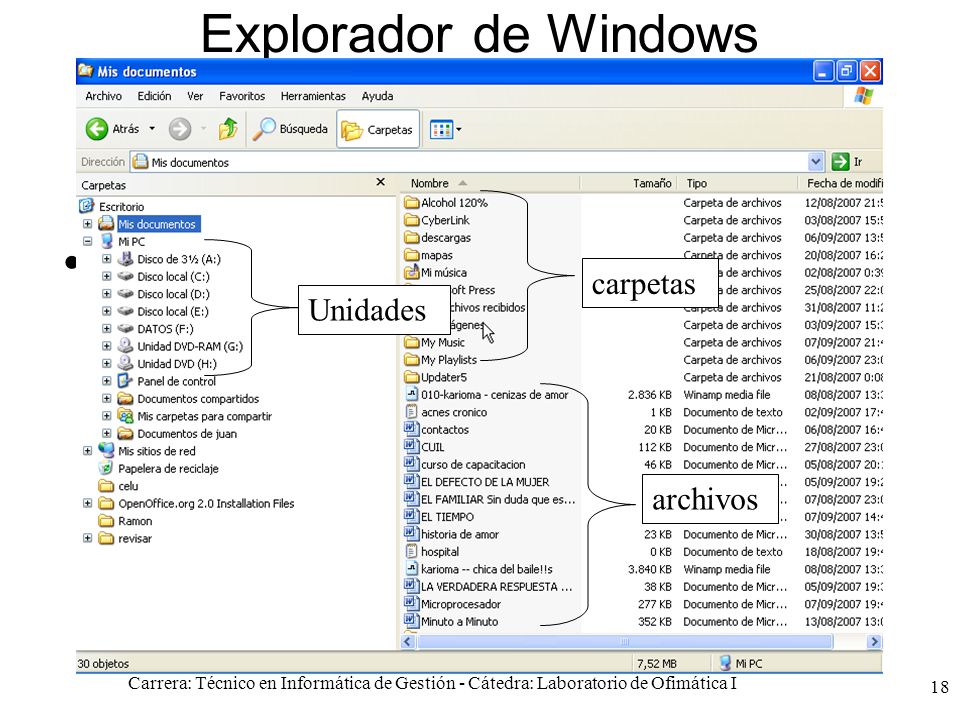Screen dimensions: 960x720
Task: Click the Ir go button
Action: (x=847, y=162)
